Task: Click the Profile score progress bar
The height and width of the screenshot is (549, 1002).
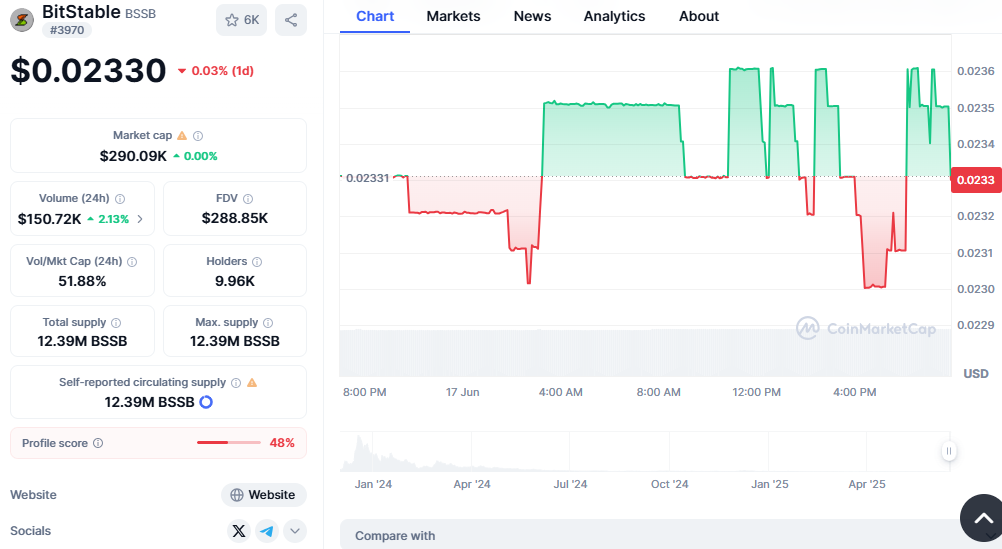Action: point(229,443)
